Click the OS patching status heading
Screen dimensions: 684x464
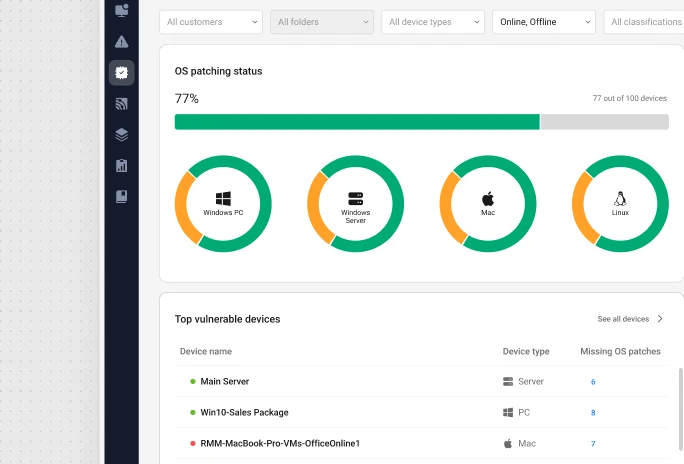[x=219, y=71]
